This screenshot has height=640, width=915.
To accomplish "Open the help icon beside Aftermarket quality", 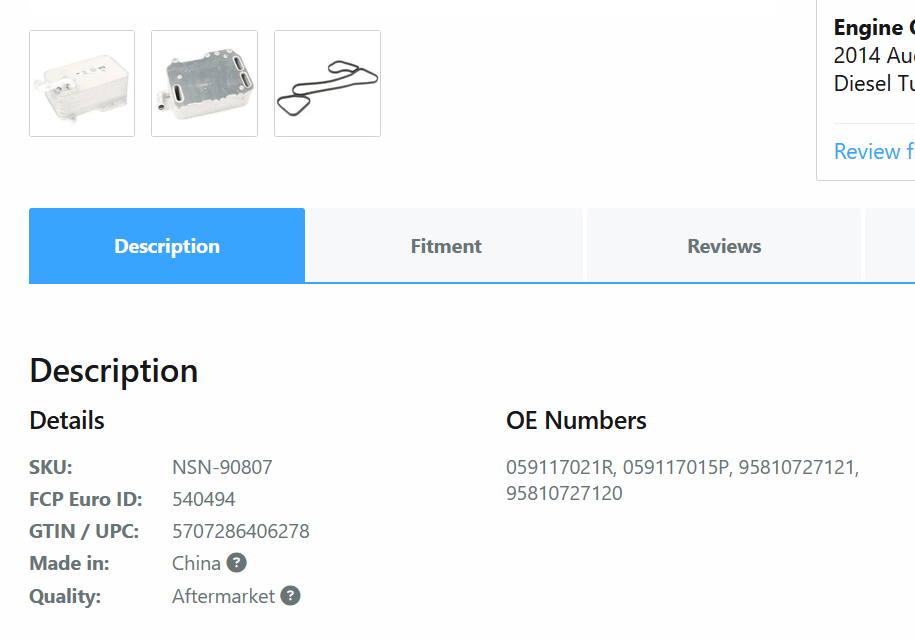I will coord(290,596).
